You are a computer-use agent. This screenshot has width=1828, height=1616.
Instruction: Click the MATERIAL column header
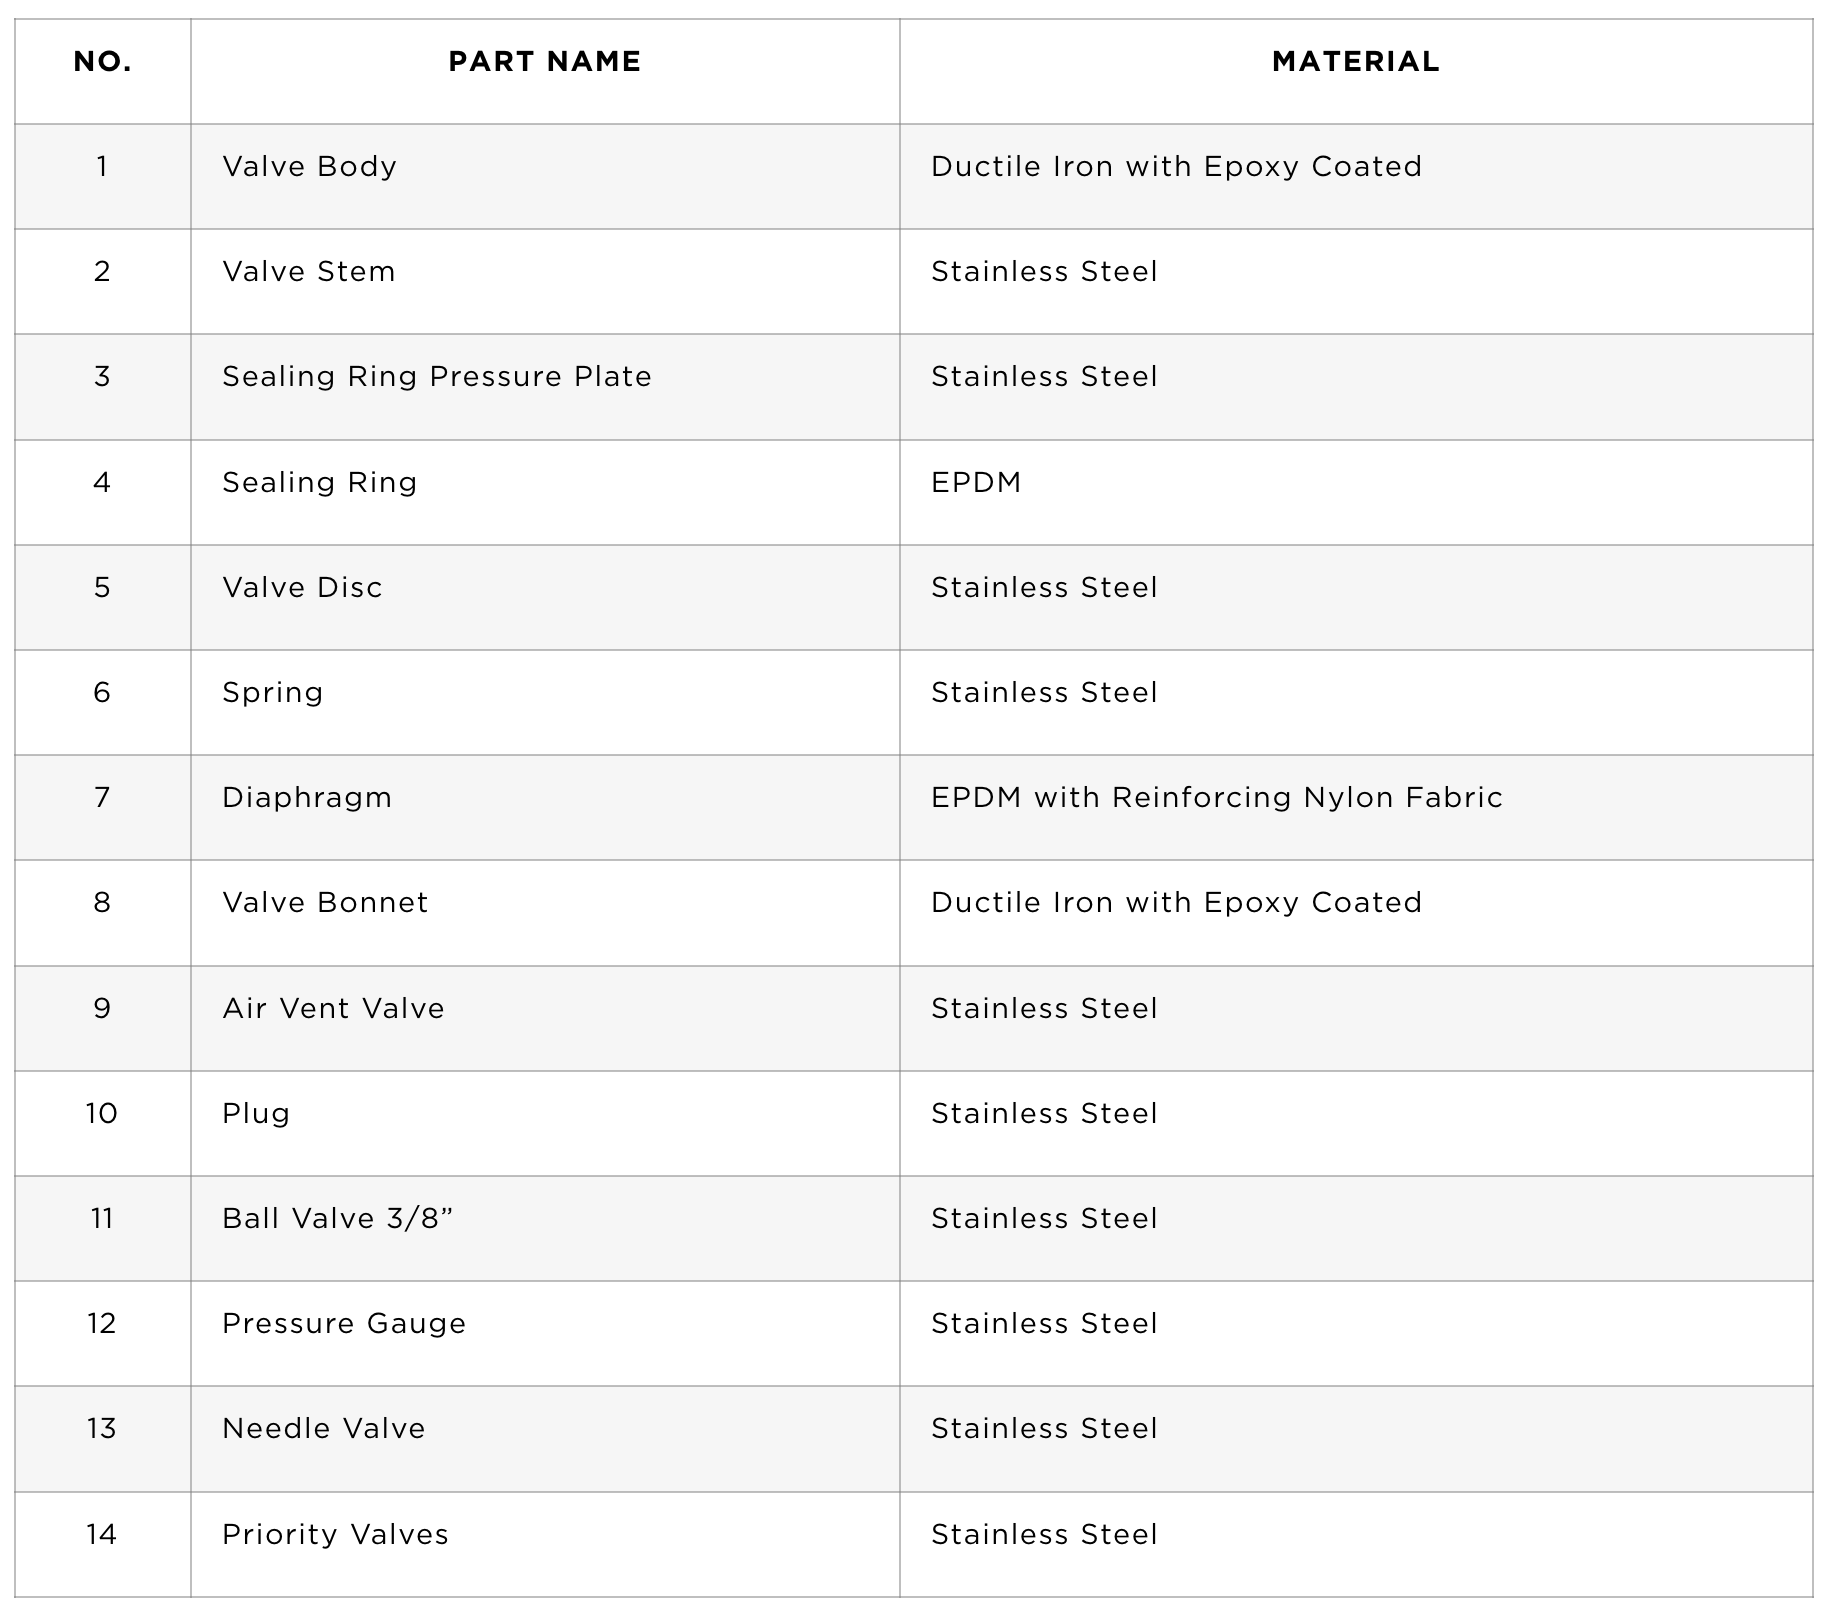(x=1355, y=62)
